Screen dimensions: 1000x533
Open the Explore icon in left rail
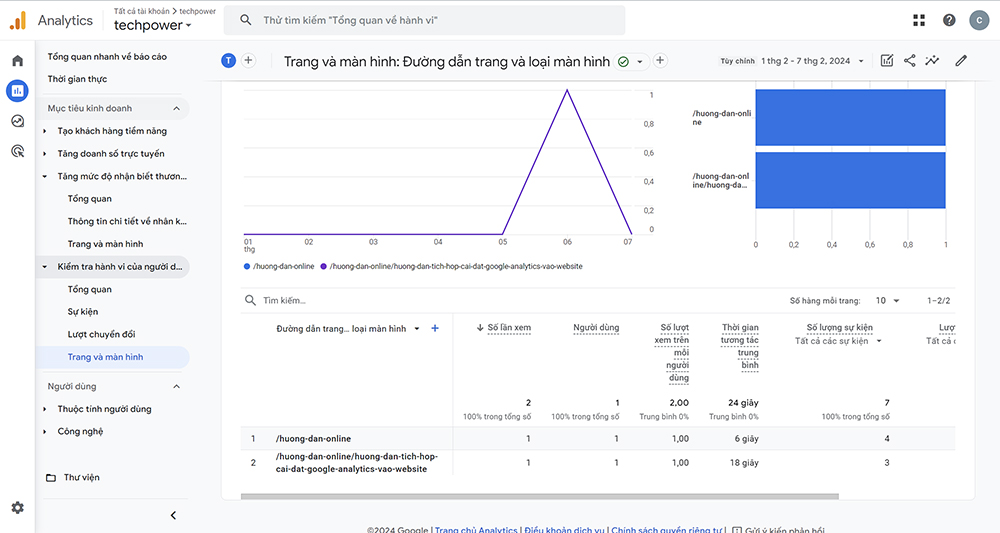pos(17,121)
